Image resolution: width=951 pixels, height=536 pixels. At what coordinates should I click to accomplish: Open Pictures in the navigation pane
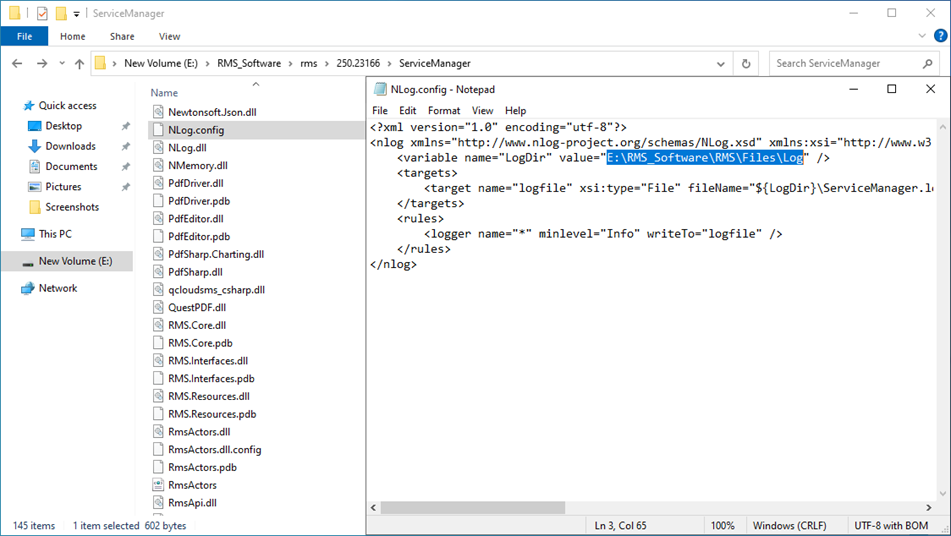63,187
